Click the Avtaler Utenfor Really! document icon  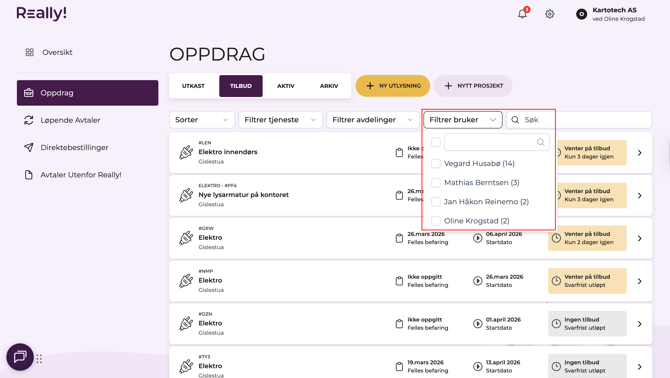click(x=29, y=175)
